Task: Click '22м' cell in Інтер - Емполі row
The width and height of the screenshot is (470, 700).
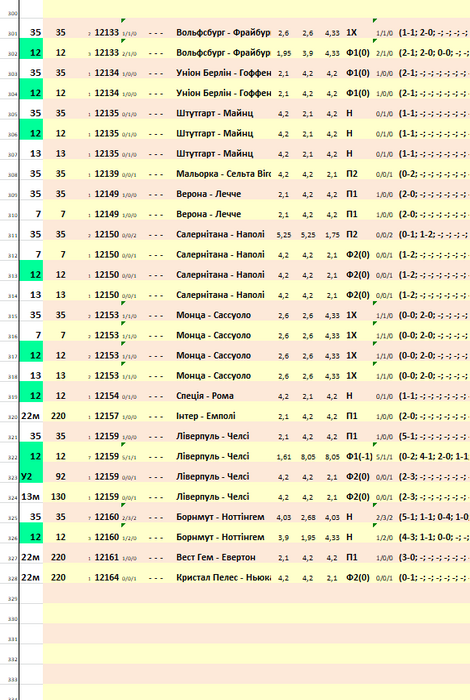Action: pyautogui.click(x=30, y=416)
